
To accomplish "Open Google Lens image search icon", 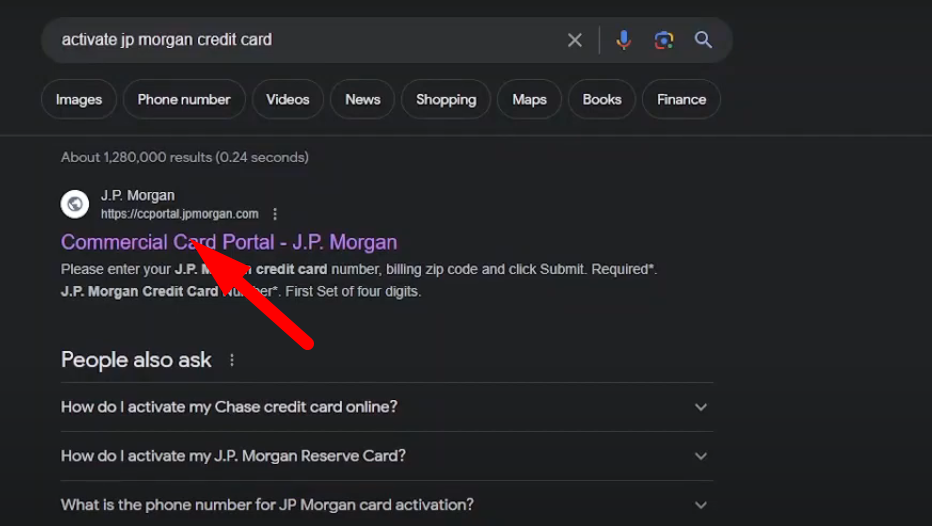I will tap(663, 40).
